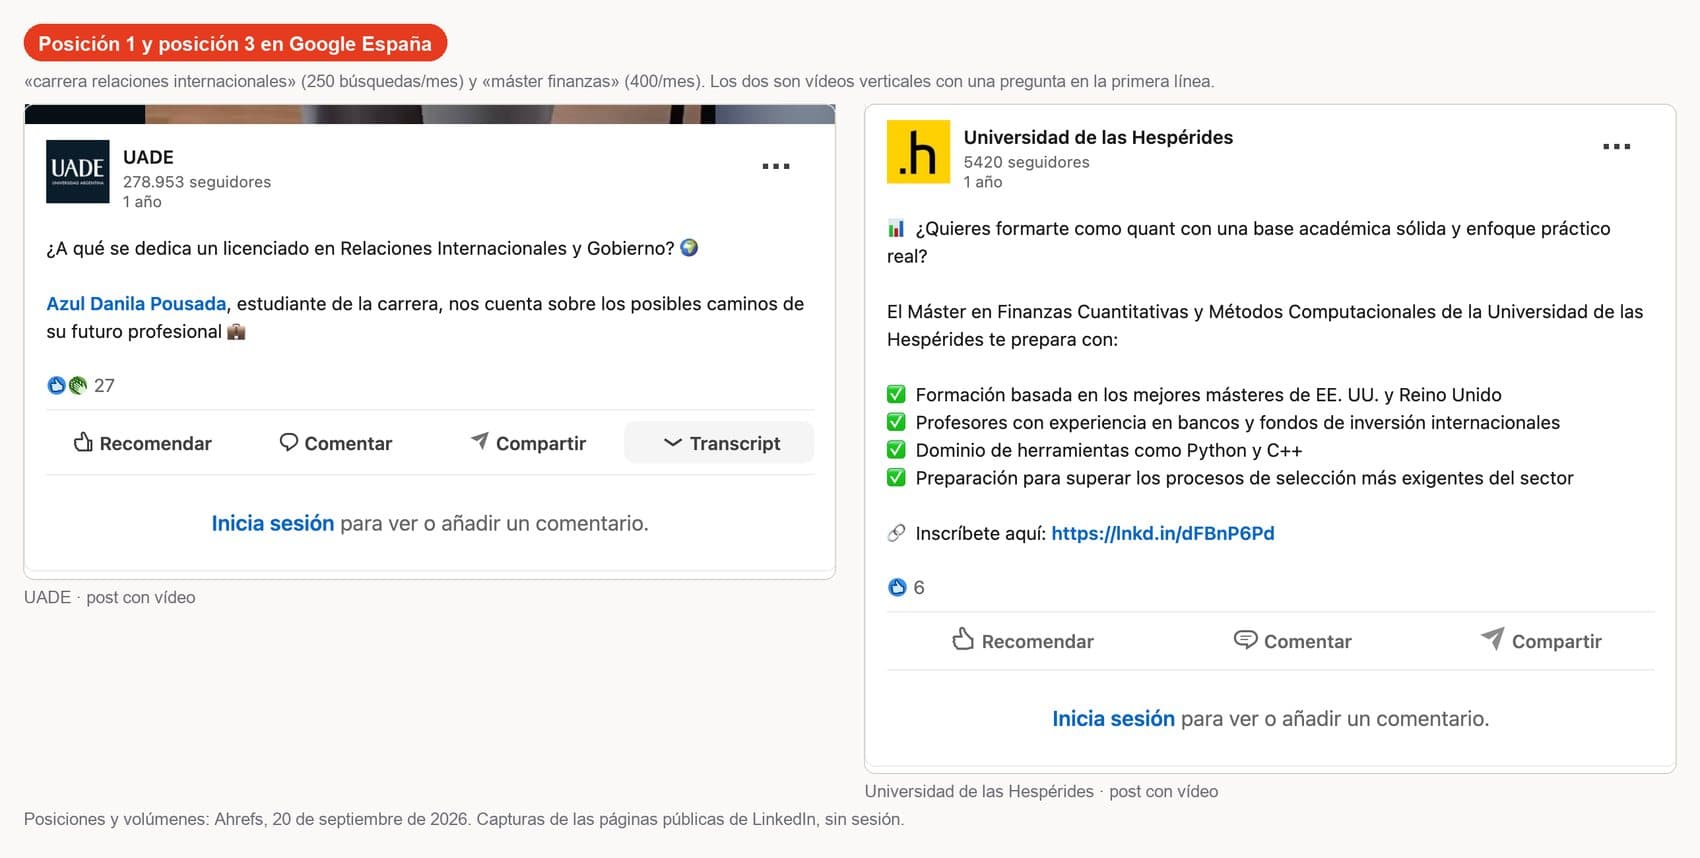
Task: Click Comentar on the UADE post
Action: pos(335,443)
